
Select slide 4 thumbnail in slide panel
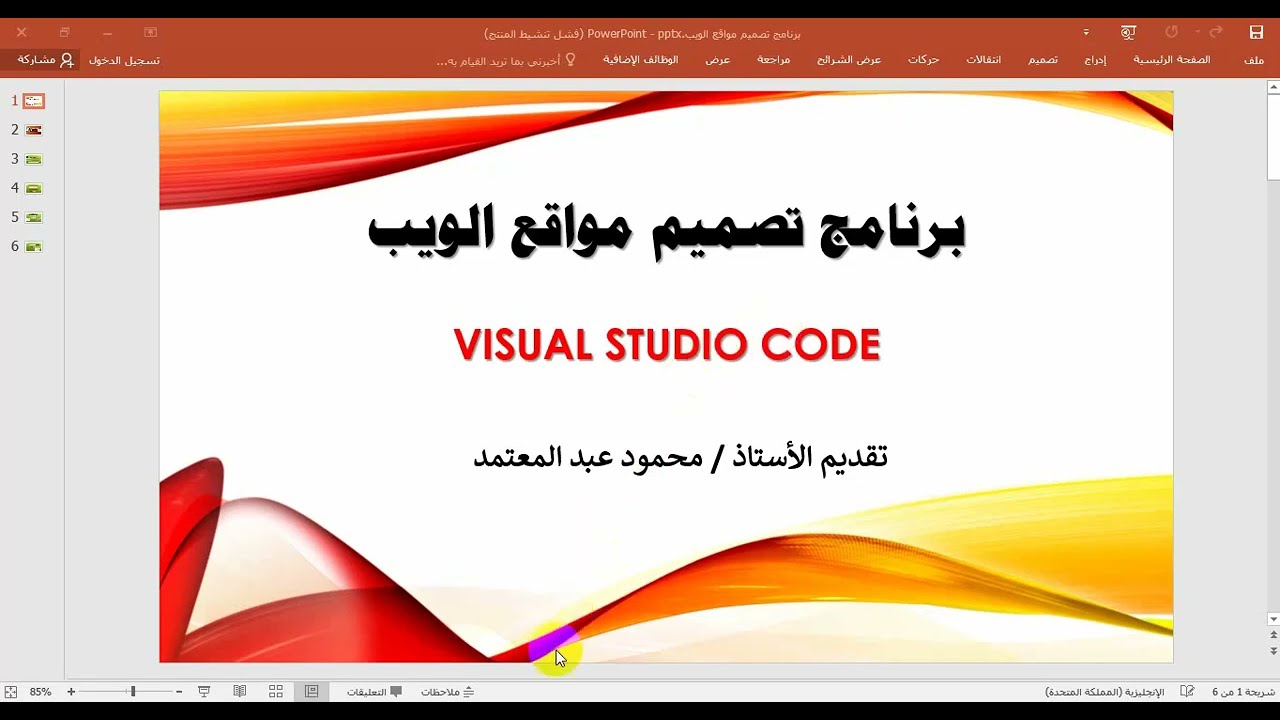(34, 188)
